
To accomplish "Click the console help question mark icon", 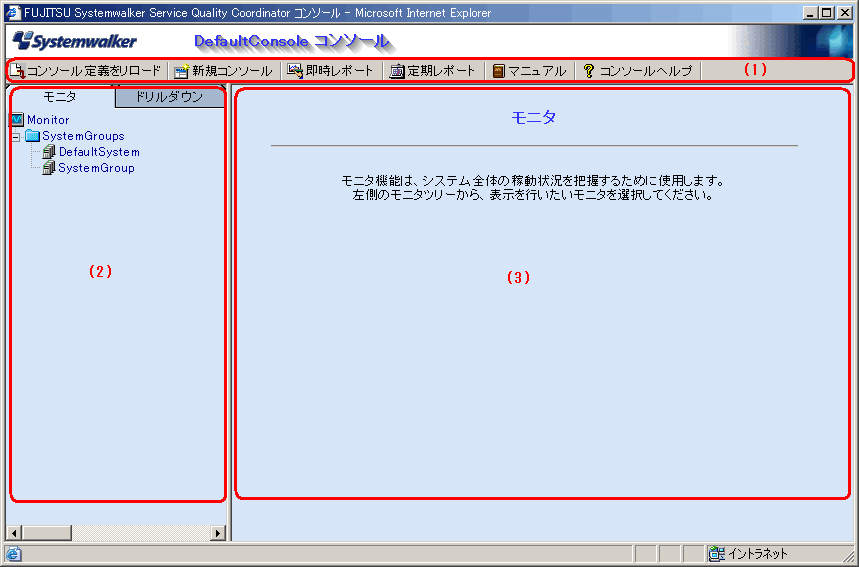I will click(588, 71).
